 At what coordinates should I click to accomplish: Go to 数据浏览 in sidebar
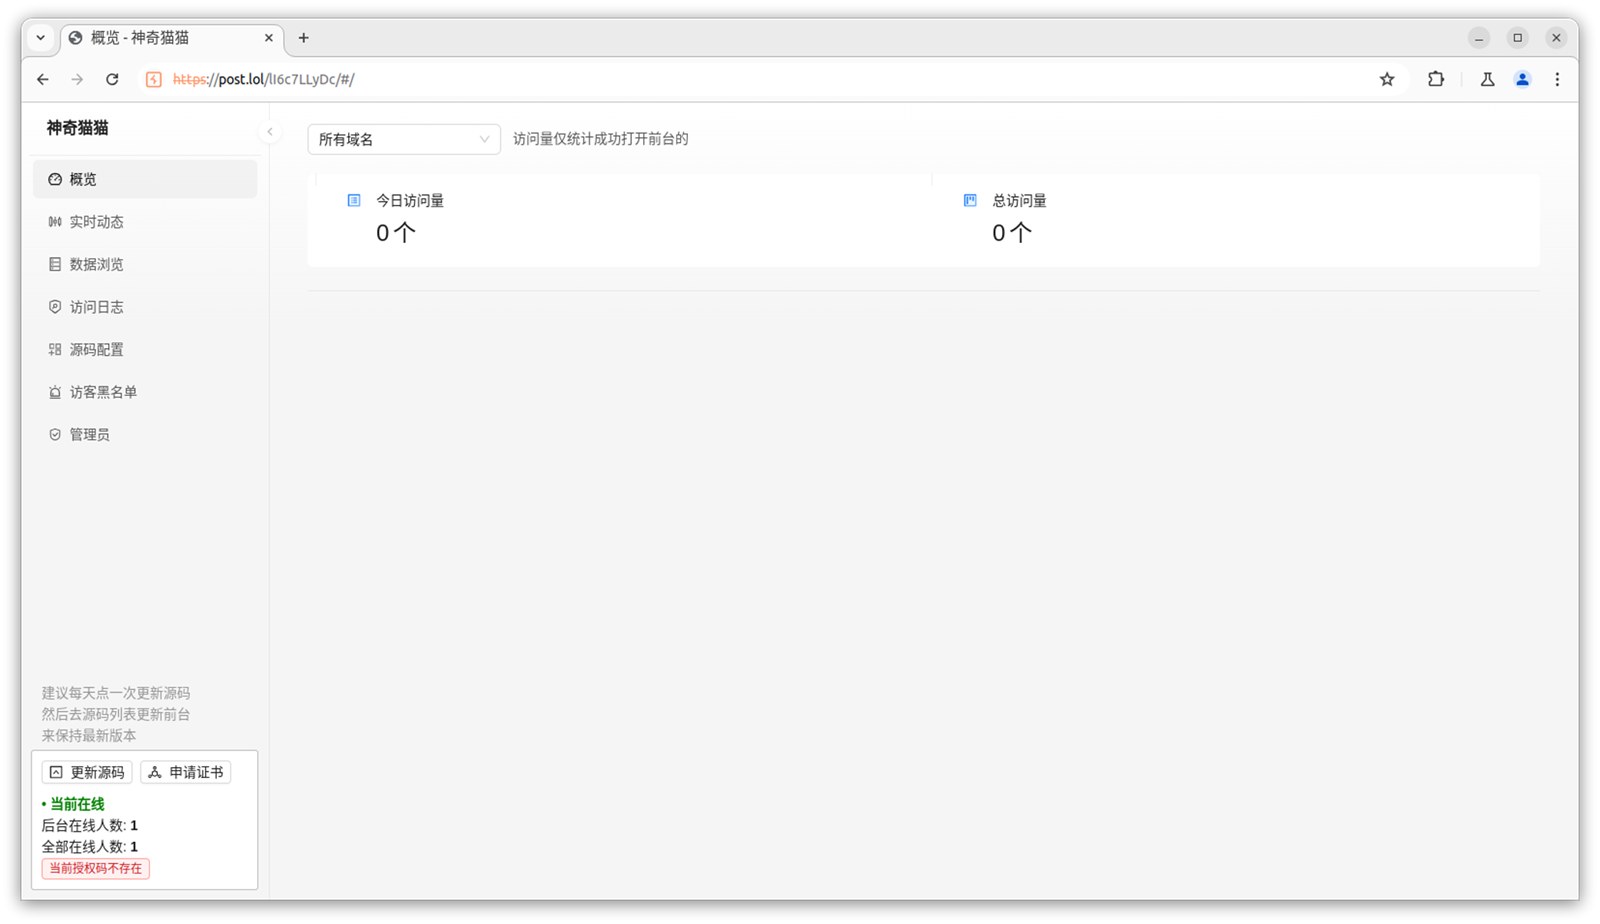[x=145, y=264]
